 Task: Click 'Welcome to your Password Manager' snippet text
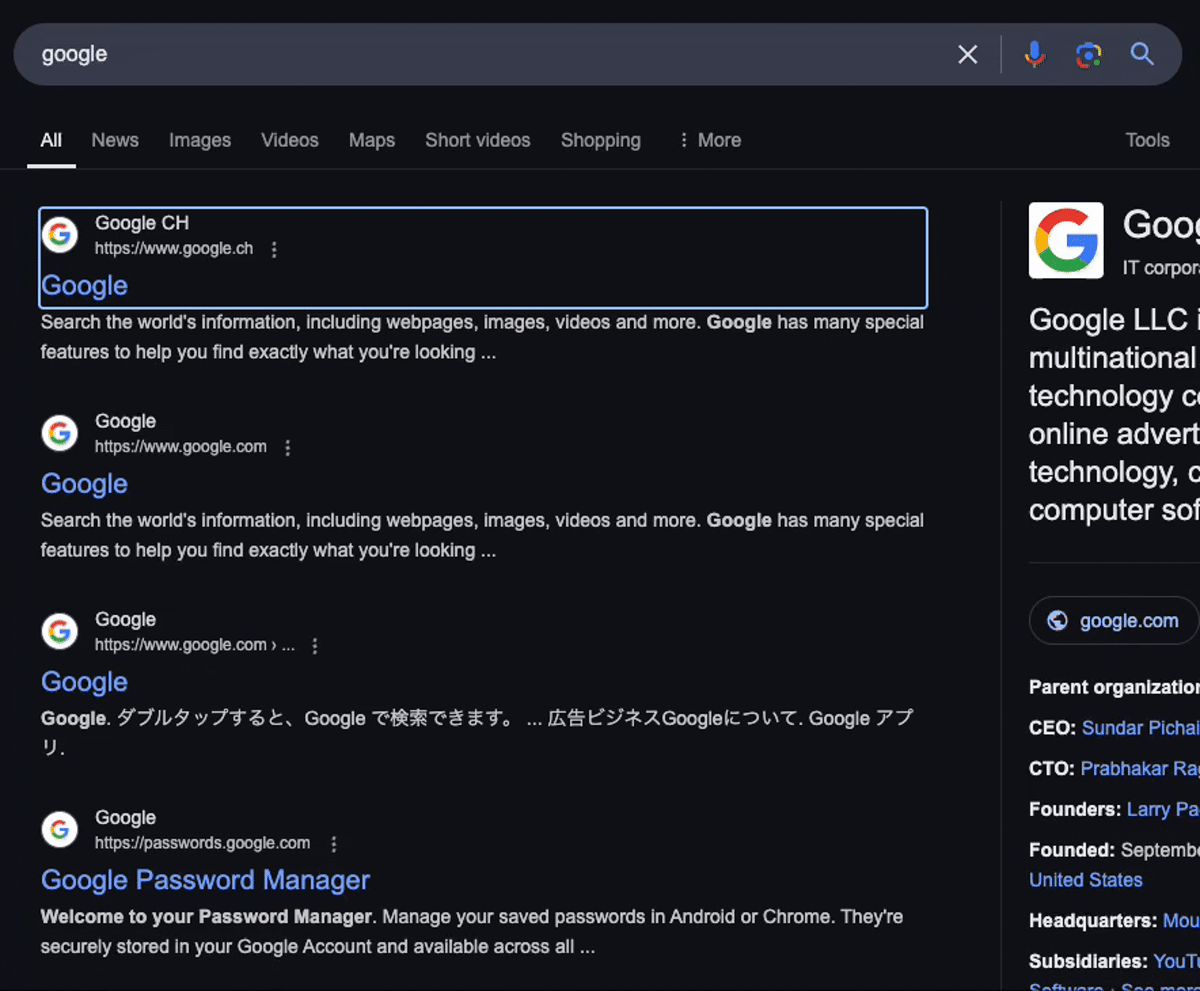(x=207, y=917)
